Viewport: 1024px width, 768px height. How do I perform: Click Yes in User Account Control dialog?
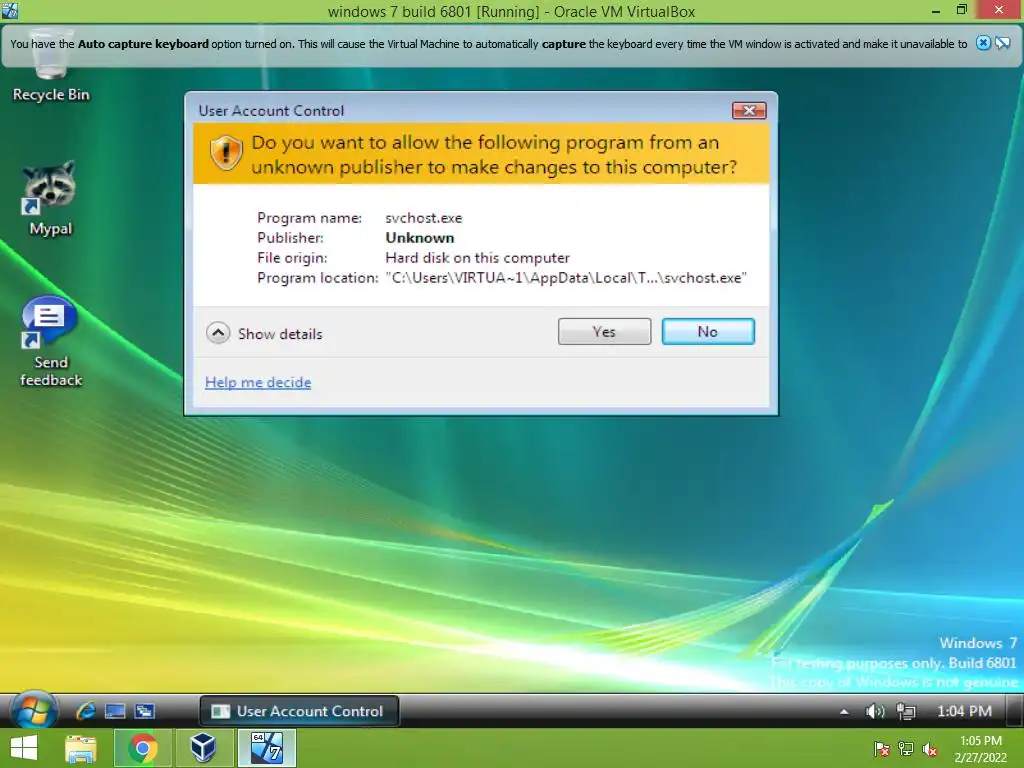(x=604, y=332)
